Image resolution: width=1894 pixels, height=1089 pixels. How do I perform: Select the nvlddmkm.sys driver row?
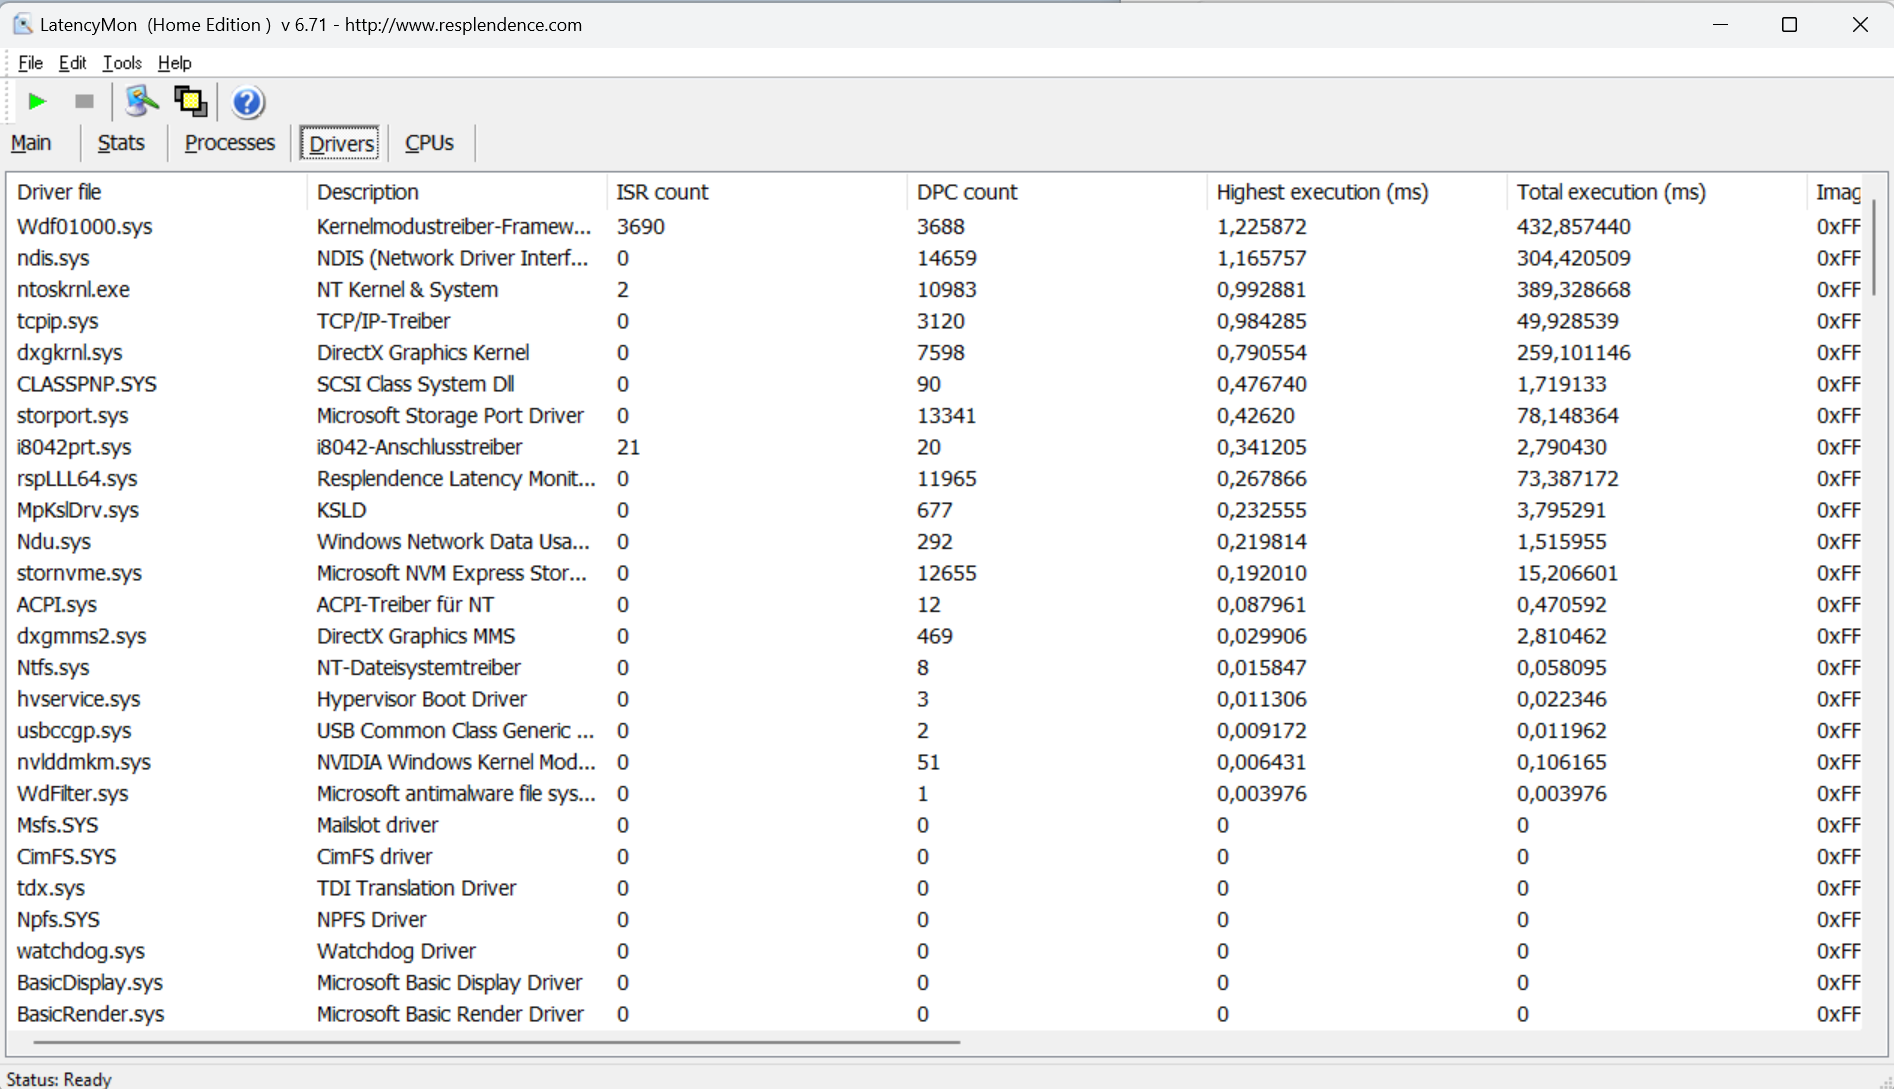936,762
